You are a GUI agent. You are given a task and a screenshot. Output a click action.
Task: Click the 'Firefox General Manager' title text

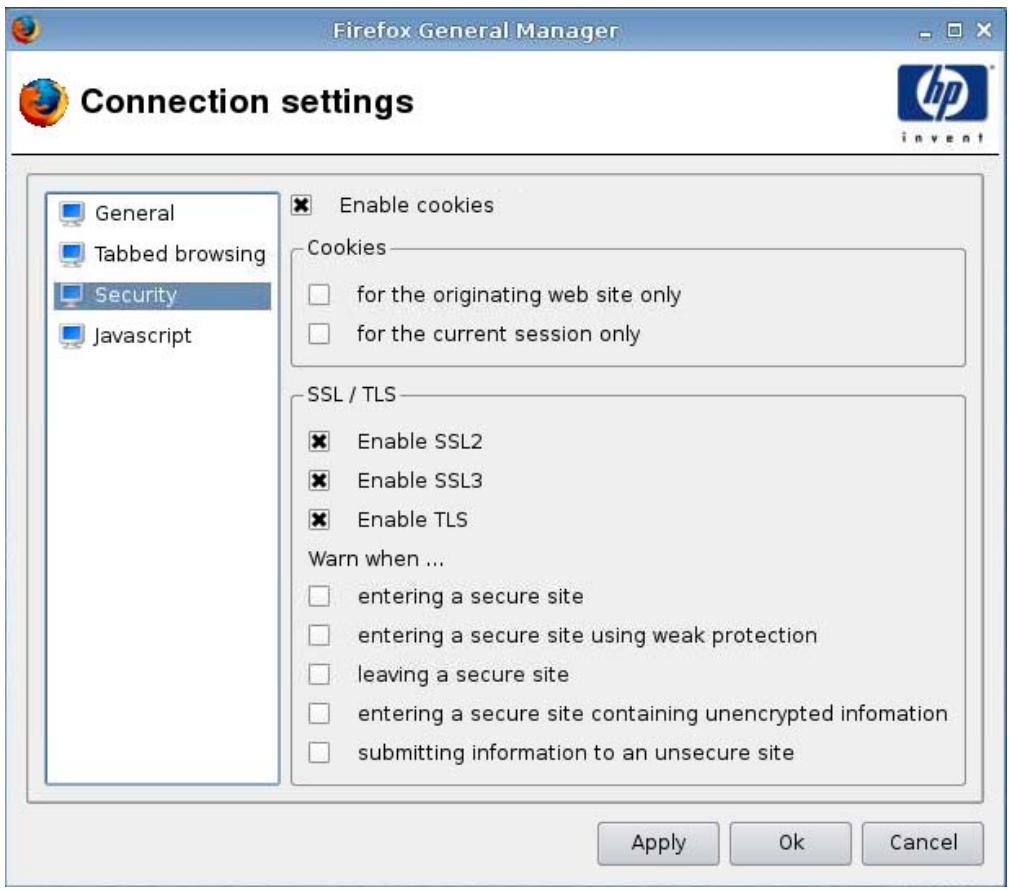[476, 30]
